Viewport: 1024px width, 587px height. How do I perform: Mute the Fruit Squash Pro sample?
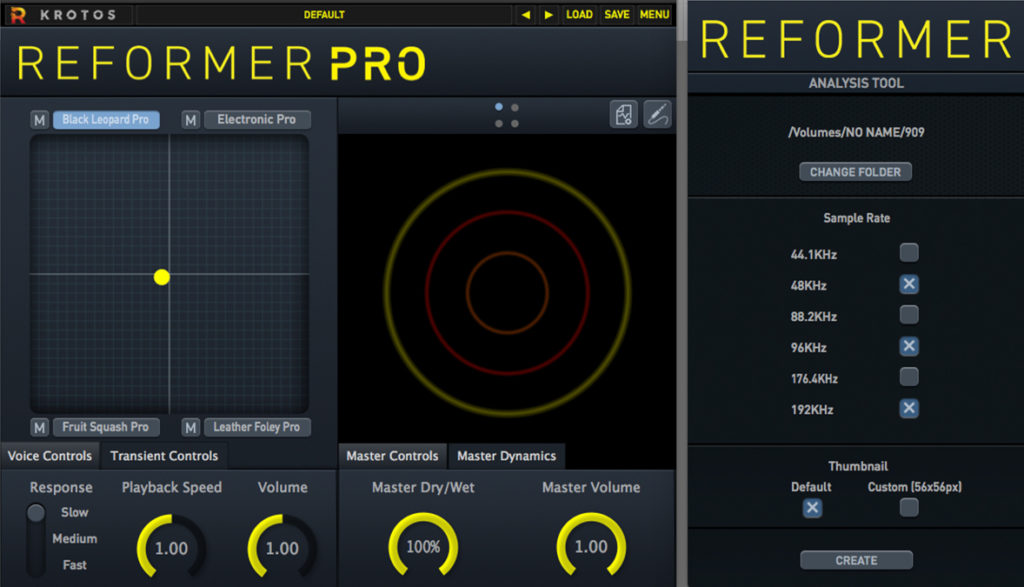(x=40, y=427)
